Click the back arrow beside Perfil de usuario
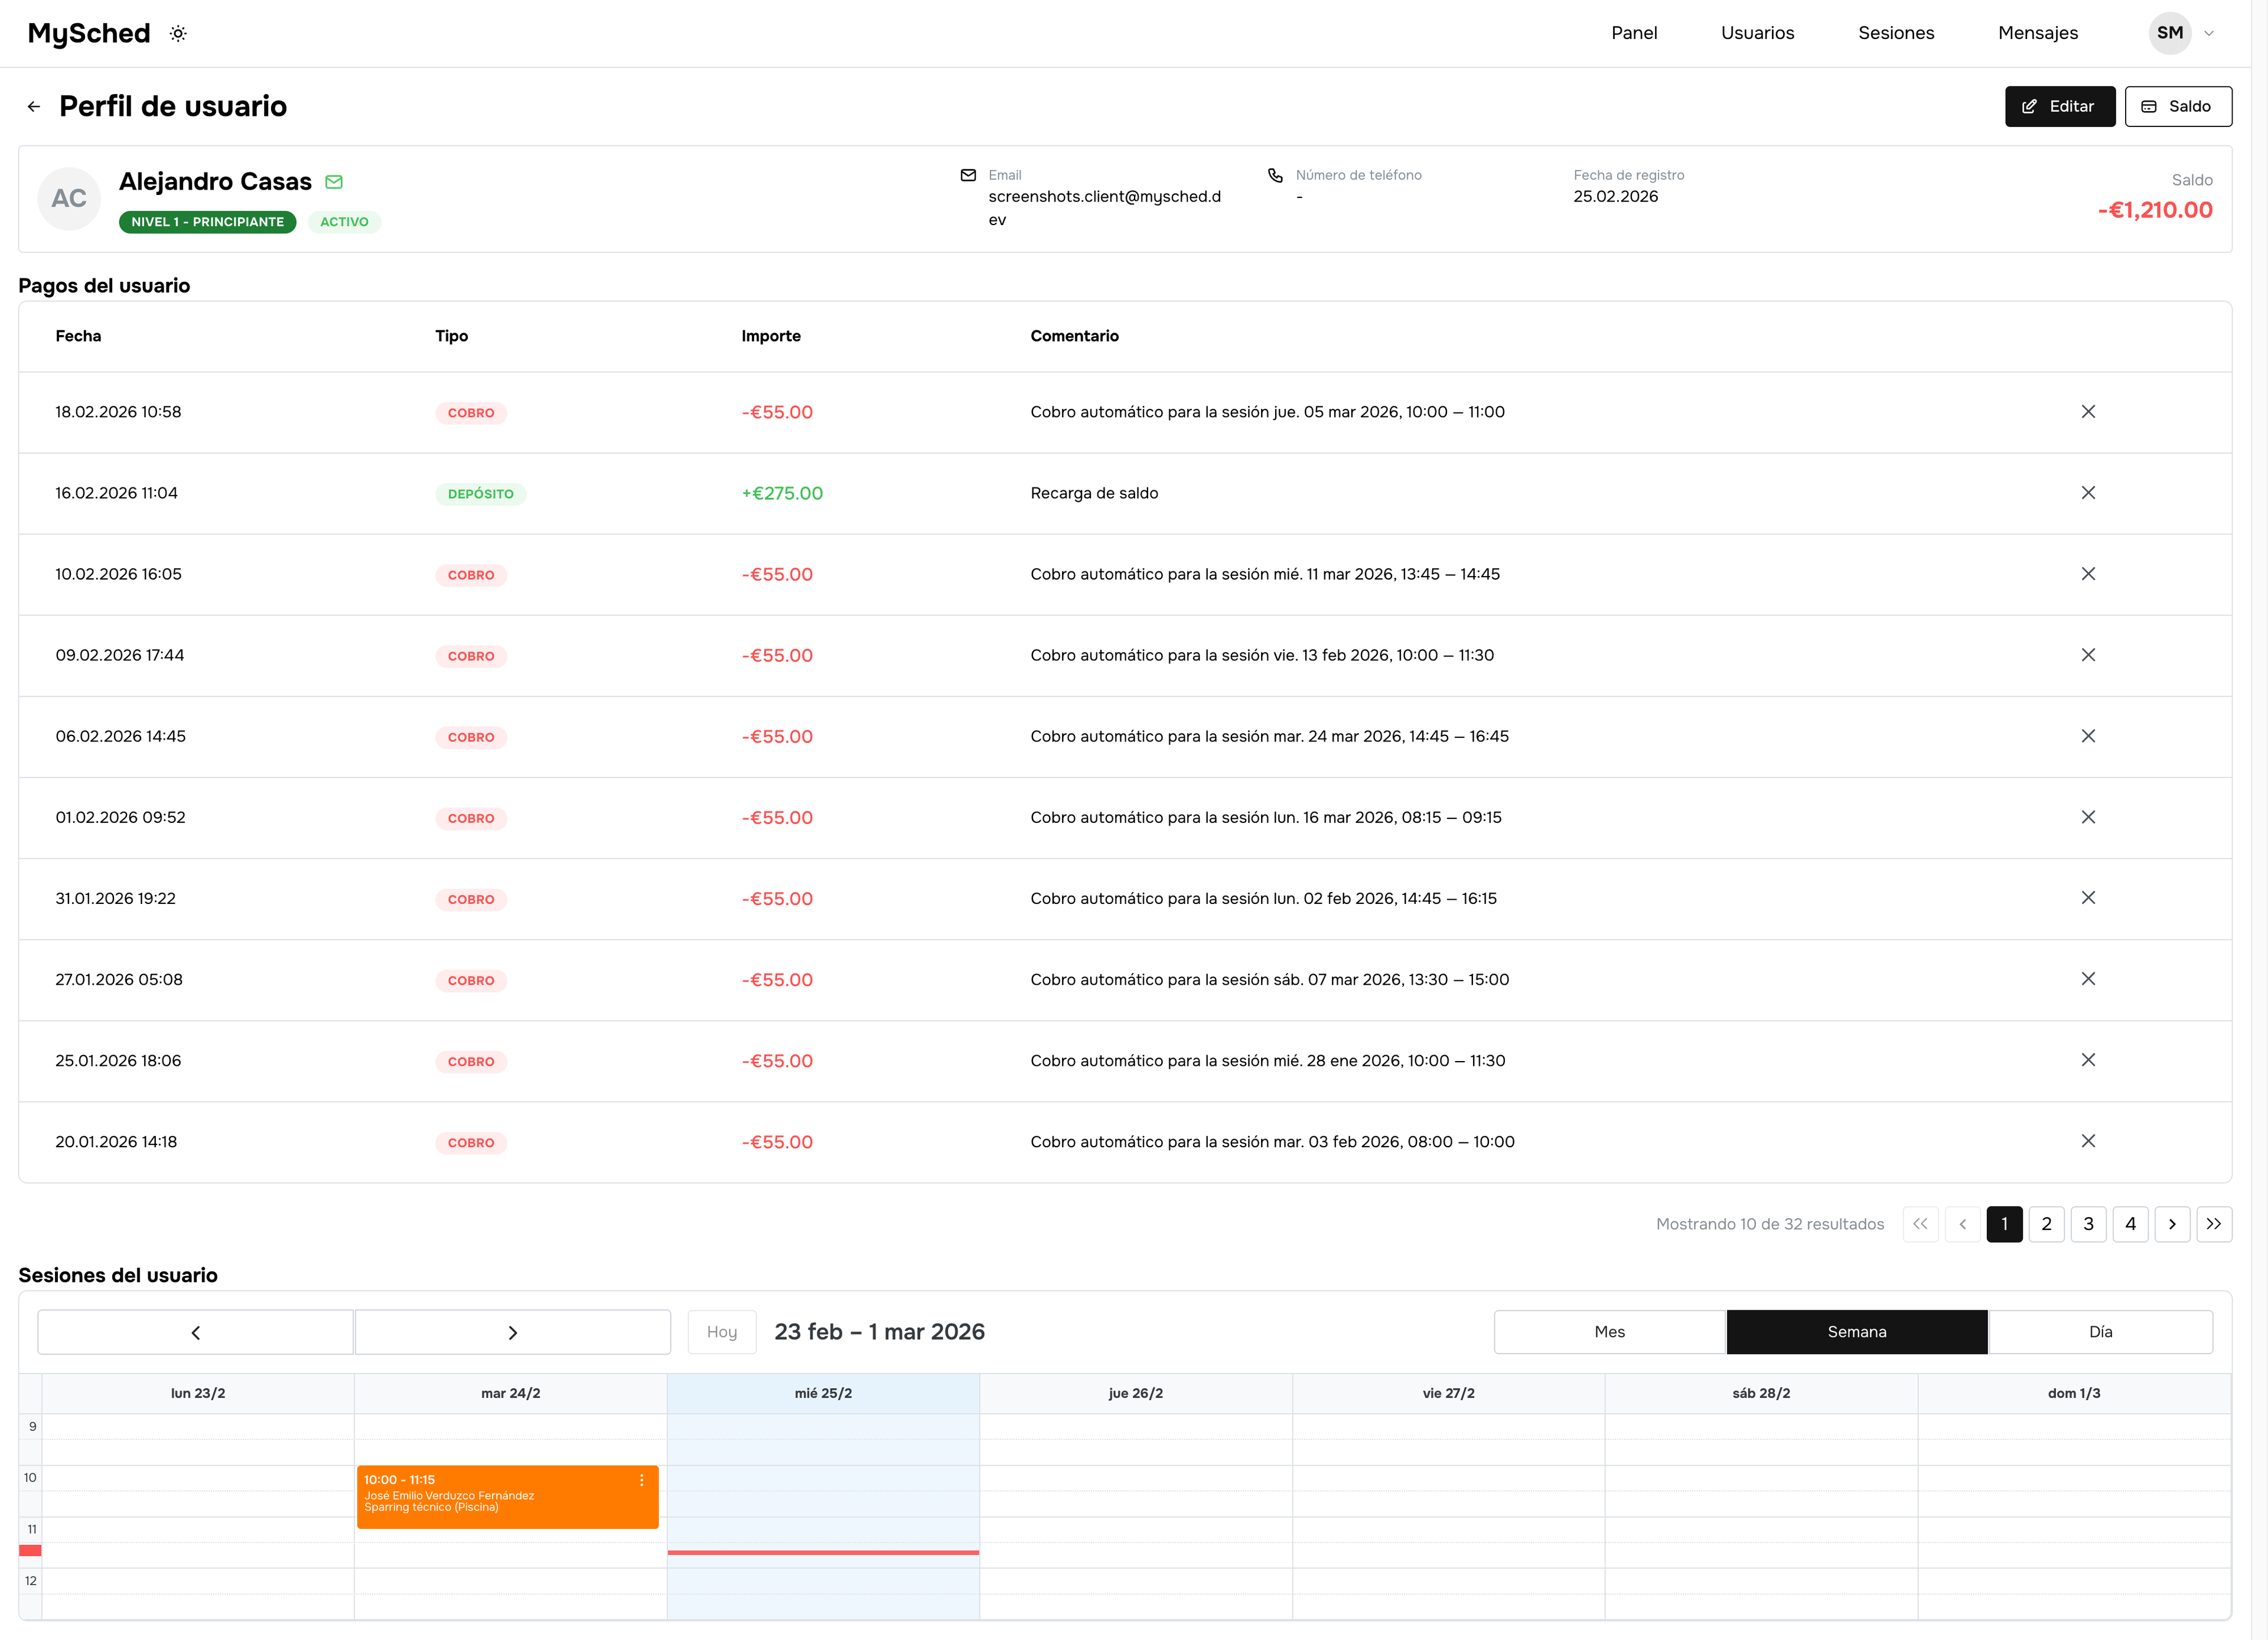Viewport: 2268px width, 1640px height. [x=34, y=106]
